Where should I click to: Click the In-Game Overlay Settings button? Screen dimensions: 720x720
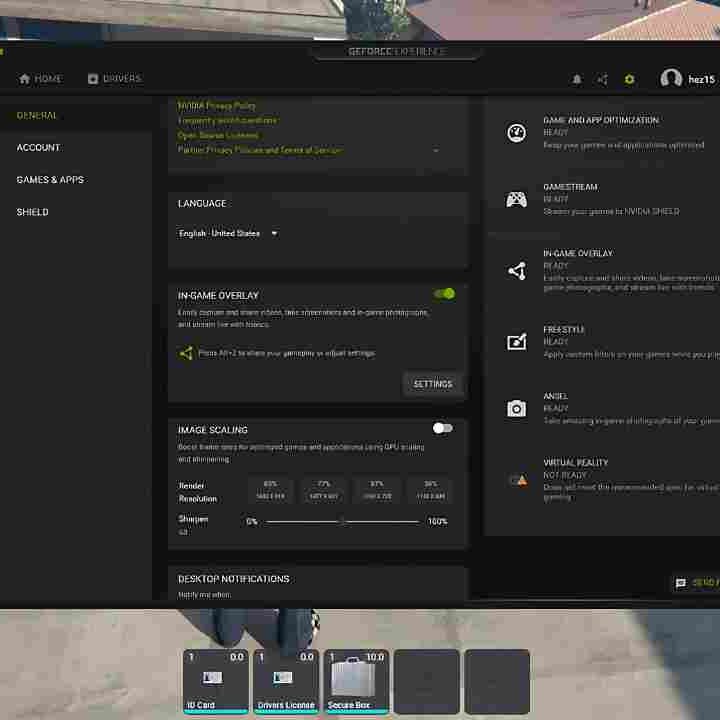[433, 384]
